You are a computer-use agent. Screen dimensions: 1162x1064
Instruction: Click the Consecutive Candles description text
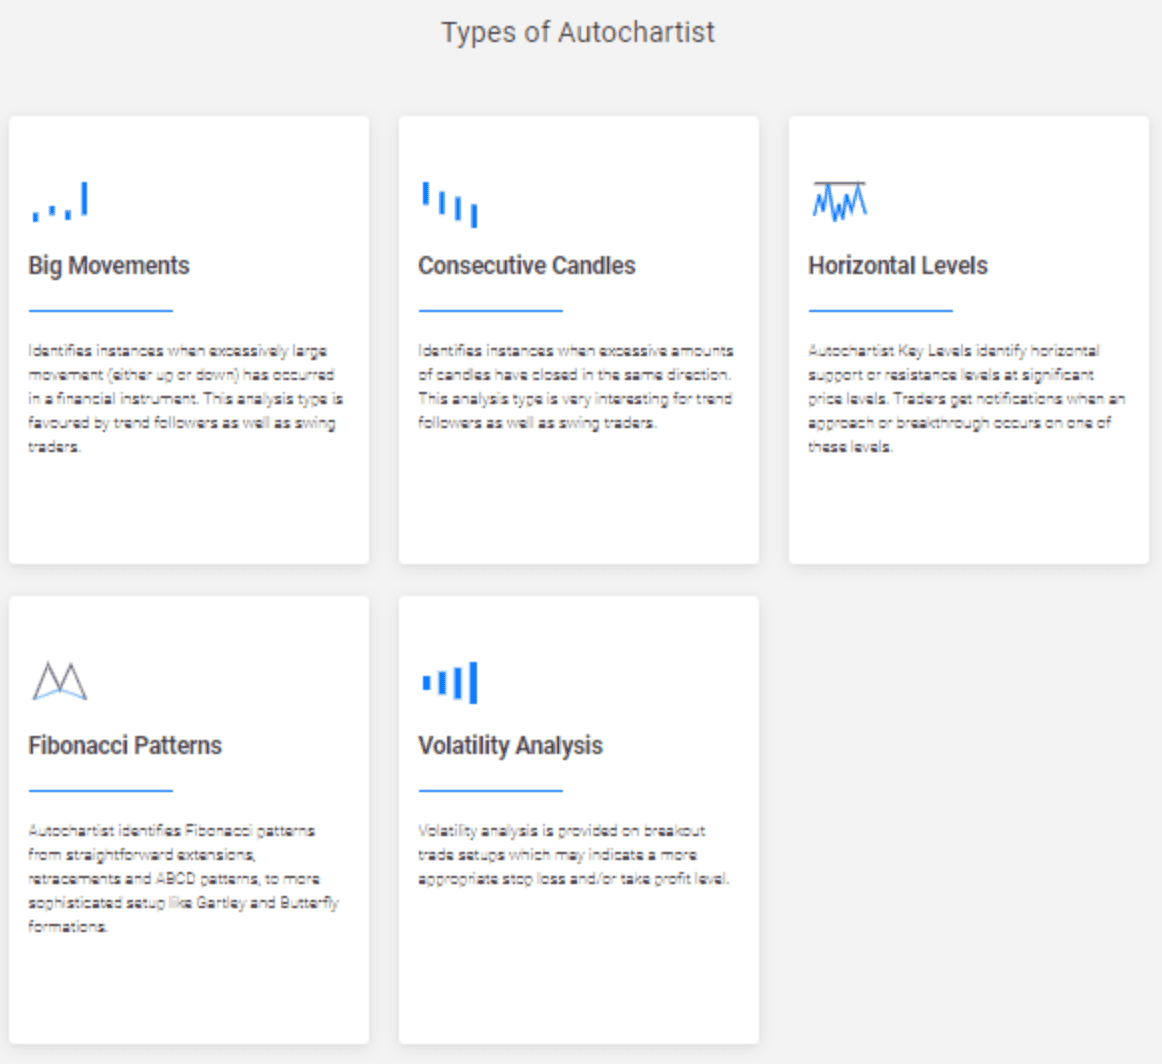pos(575,387)
